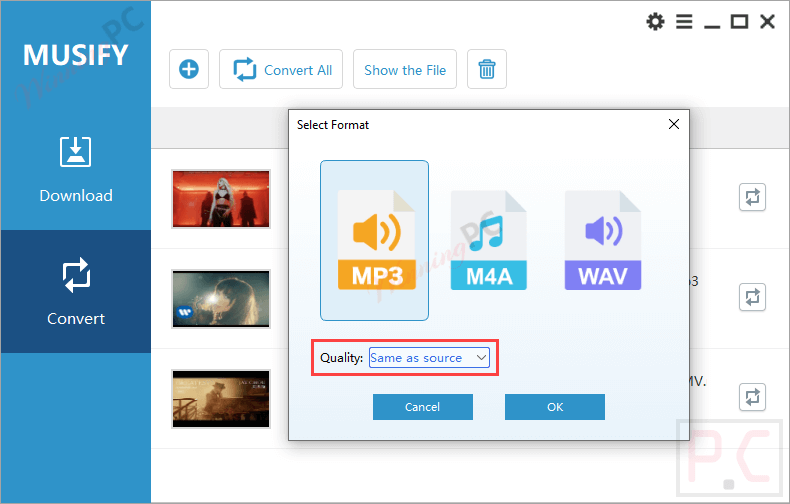Close the Musify window
This screenshot has width=790, height=504.
click(x=767, y=22)
